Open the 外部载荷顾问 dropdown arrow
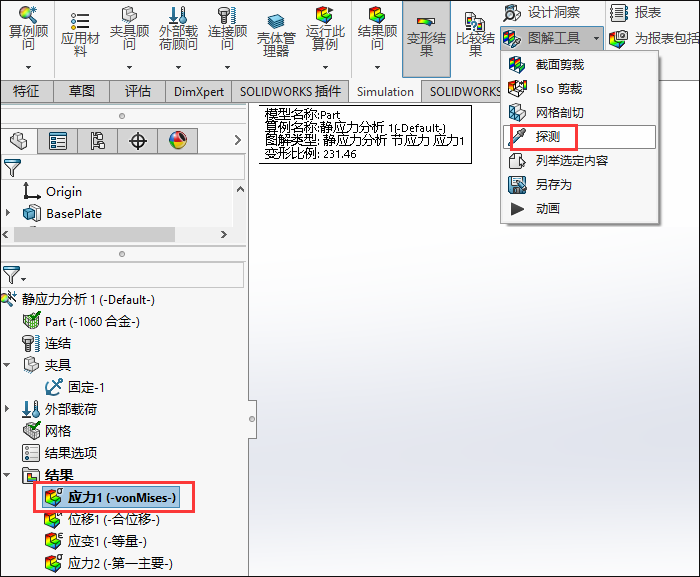Image resolution: width=700 pixels, height=577 pixels. (178, 67)
